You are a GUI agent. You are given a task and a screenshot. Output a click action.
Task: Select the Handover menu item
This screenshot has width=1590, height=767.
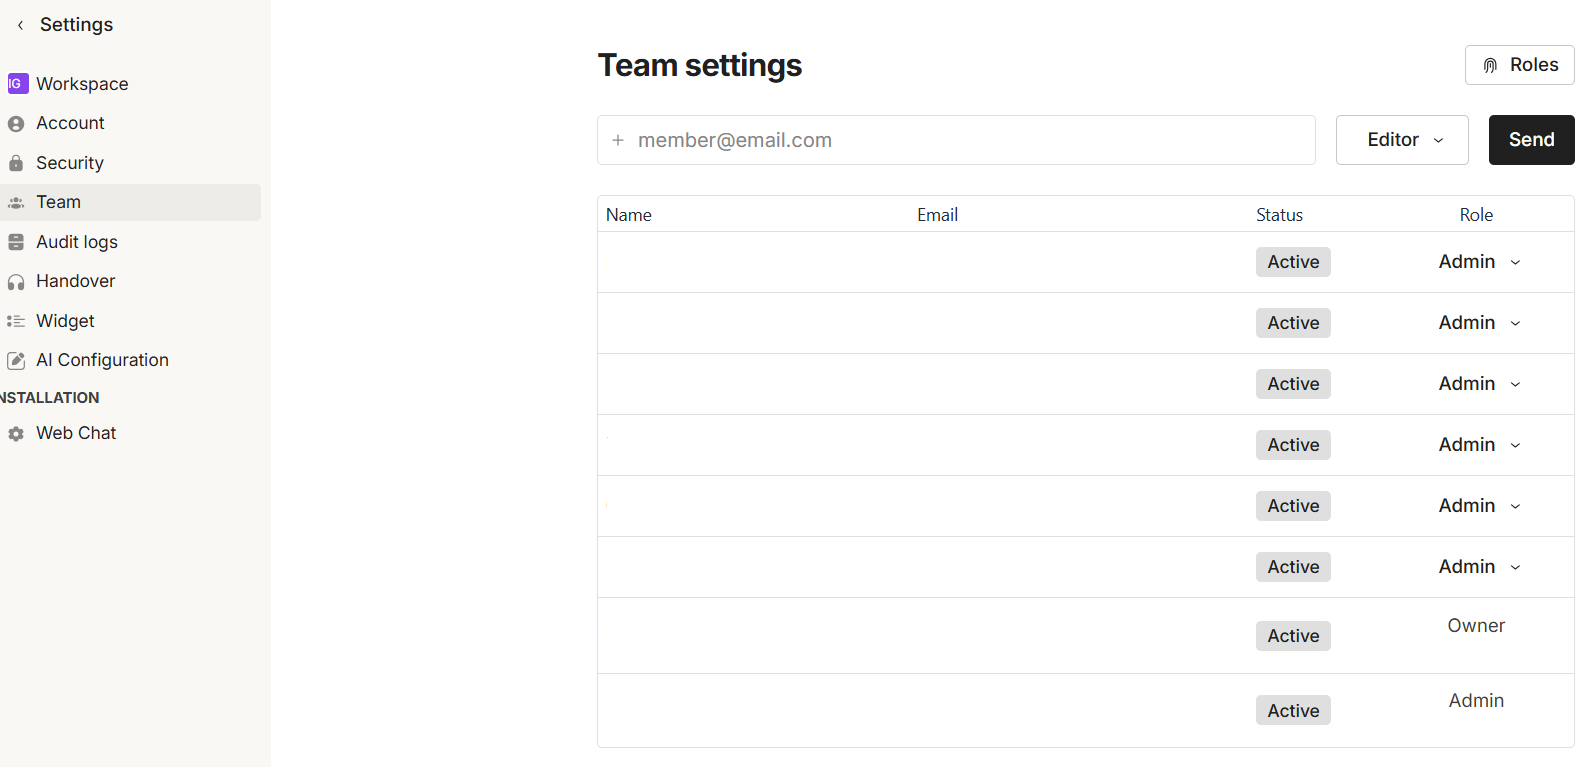coord(76,281)
